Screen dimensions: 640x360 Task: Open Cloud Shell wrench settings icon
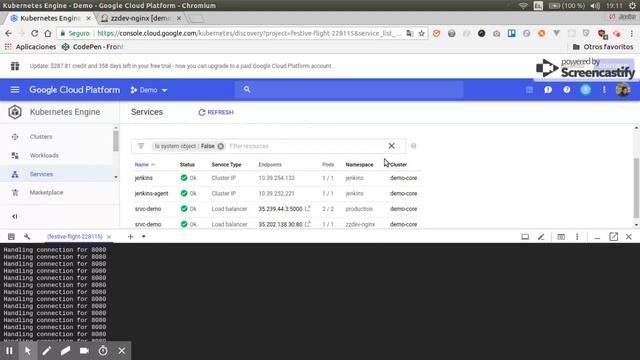click(x=27, y=237)
